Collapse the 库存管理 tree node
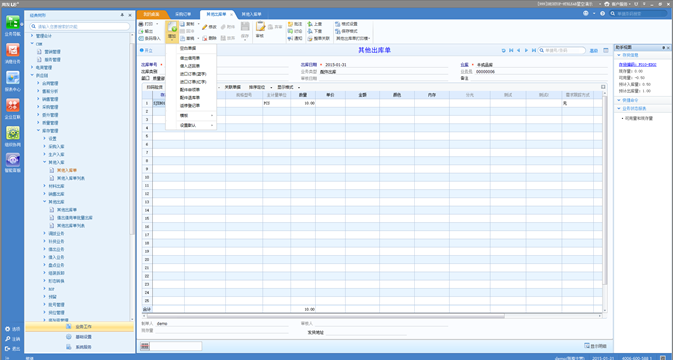673x360 pixels. [x=38, y=130]
